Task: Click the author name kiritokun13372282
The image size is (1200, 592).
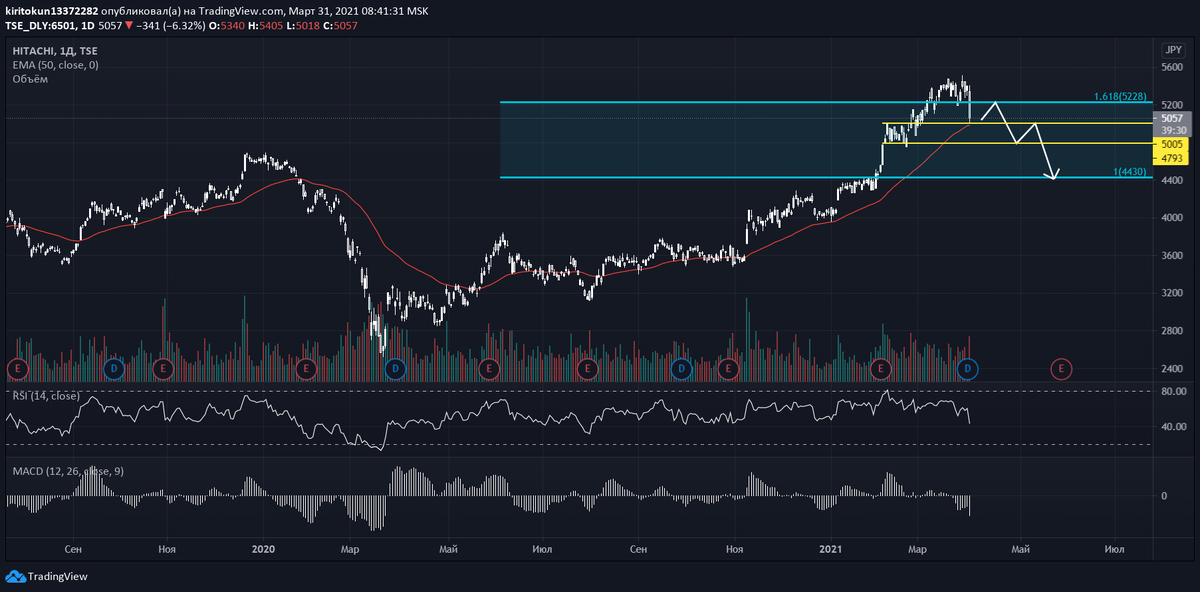Action: (x=52, y=10)
